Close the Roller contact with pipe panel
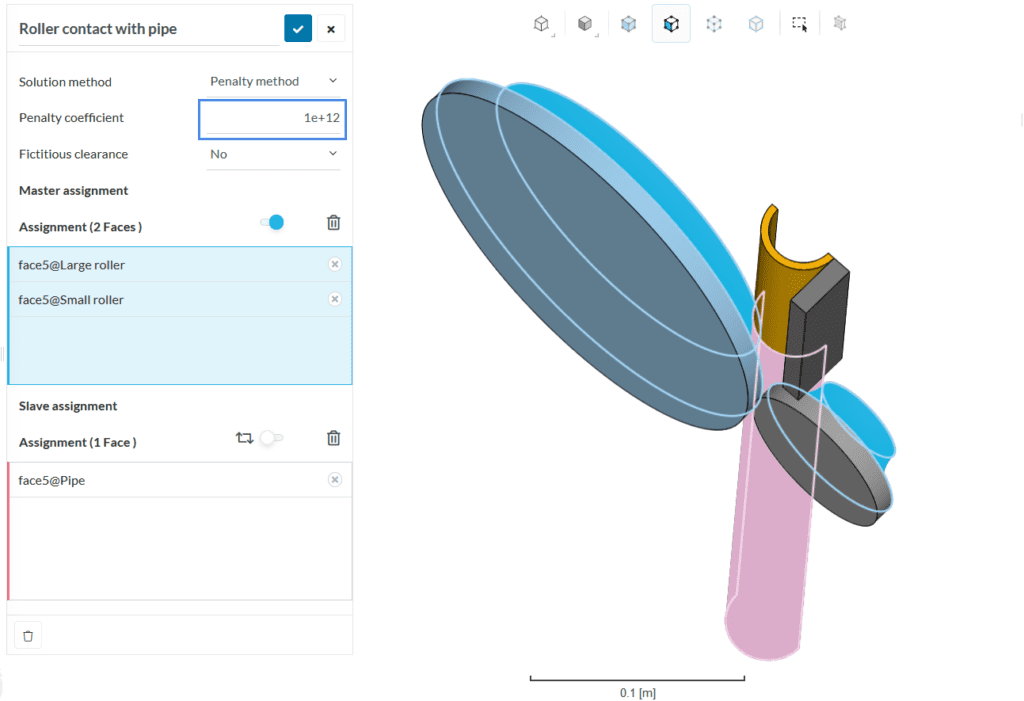 [x=331, y=29]
